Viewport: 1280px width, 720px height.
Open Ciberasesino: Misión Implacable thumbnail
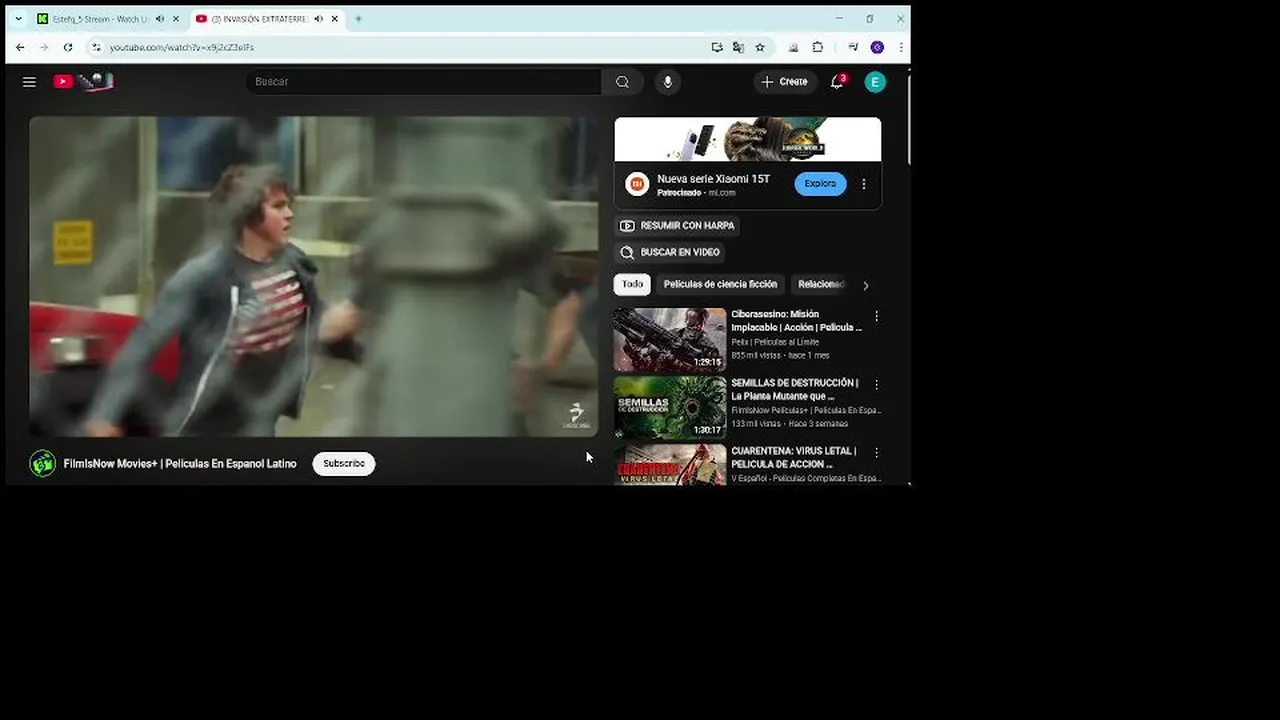coord(670,340)
